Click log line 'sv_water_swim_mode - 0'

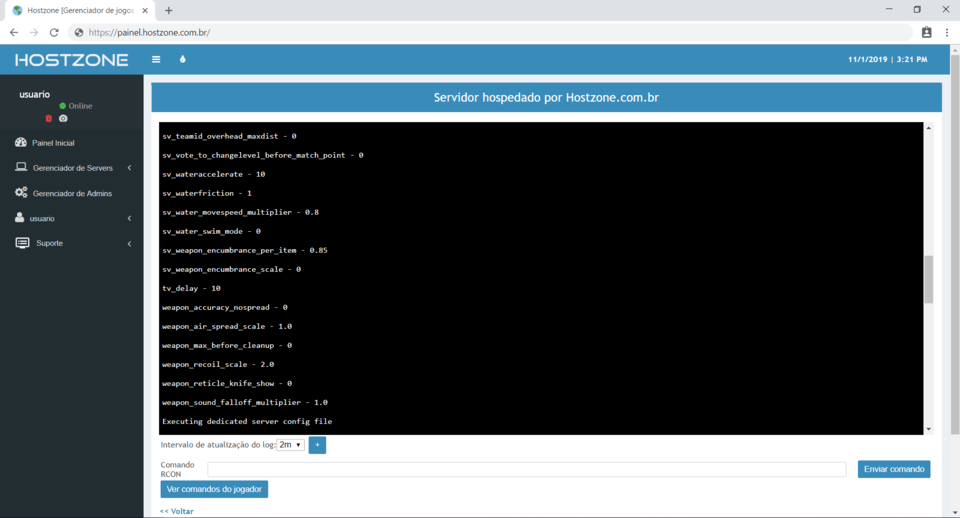[211, 231]
